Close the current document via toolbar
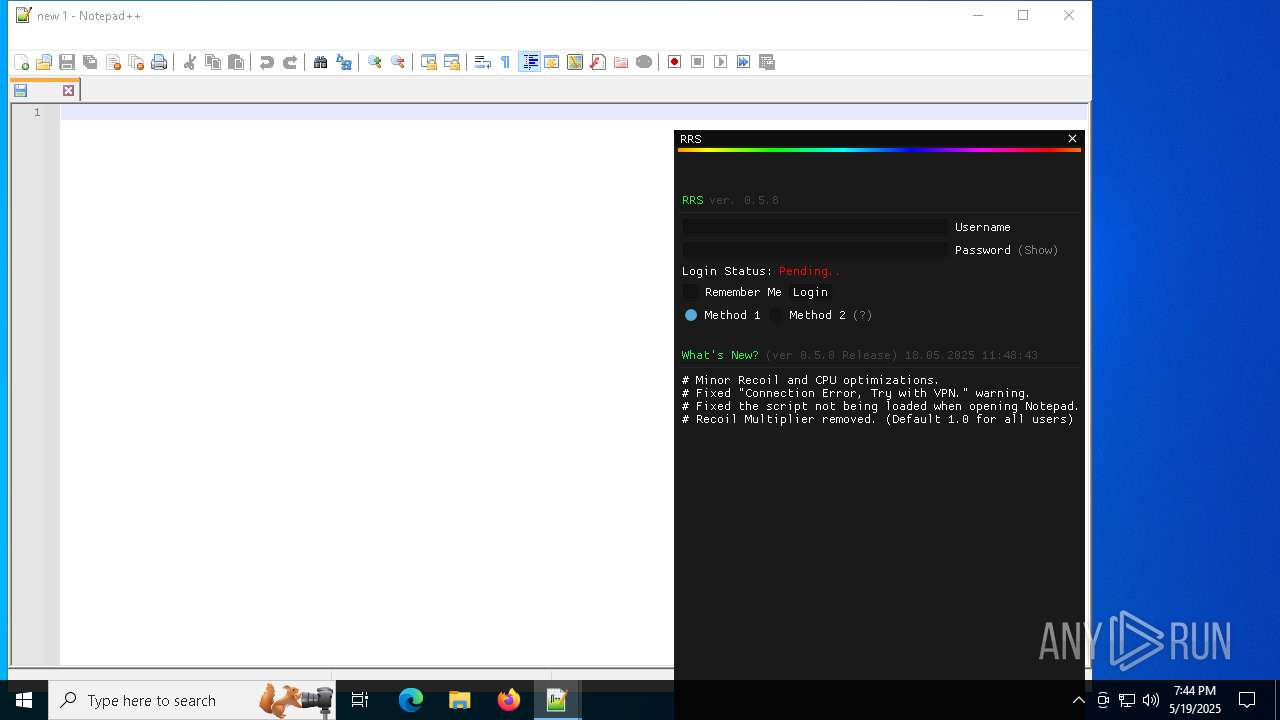1280x720 pixels. 113,62
